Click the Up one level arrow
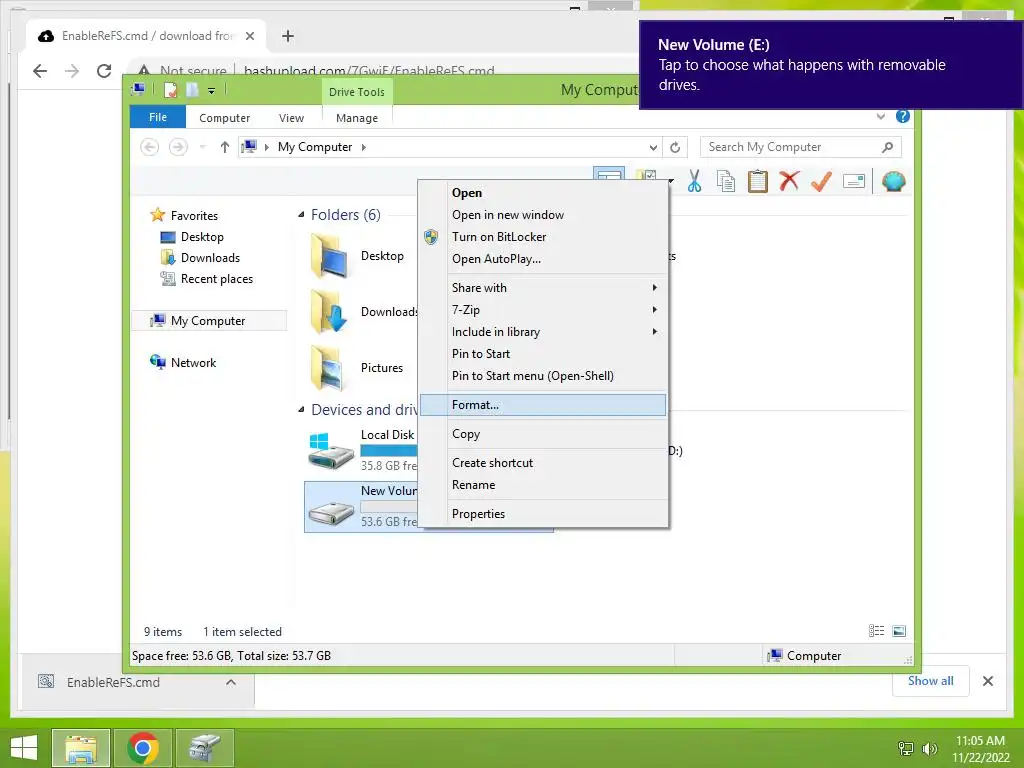Screen dimensions: 1024x768 point(225,147)
